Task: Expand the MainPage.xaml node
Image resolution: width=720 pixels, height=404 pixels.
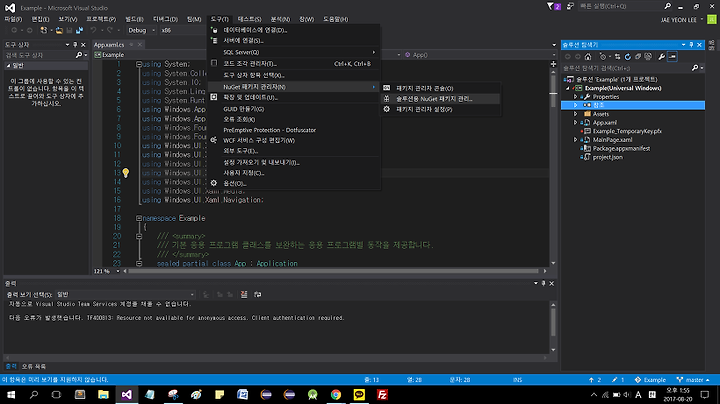Action: [x=575, y=140]
